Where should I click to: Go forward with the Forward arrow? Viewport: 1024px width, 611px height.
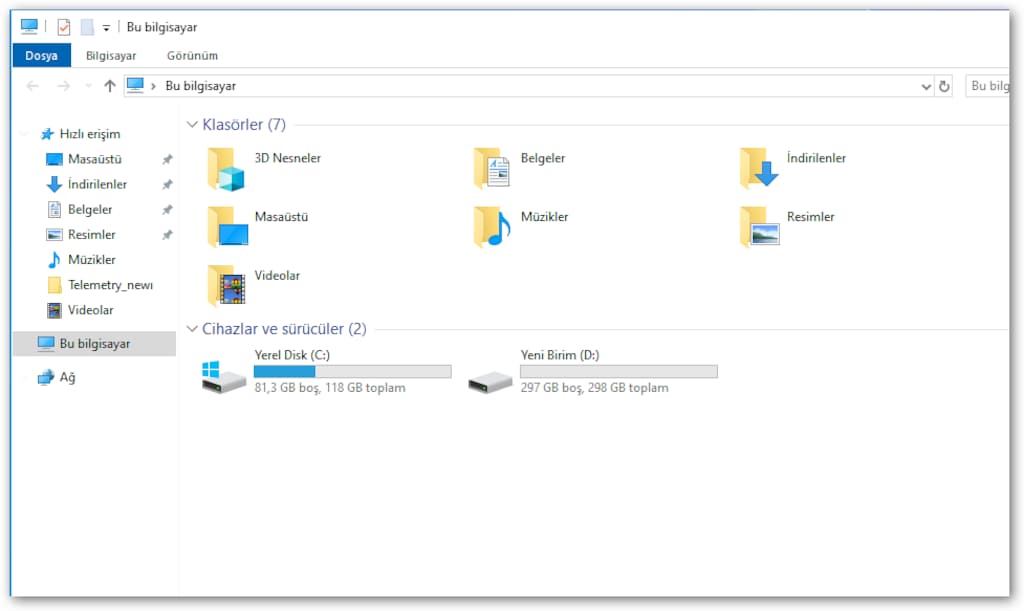63,86
